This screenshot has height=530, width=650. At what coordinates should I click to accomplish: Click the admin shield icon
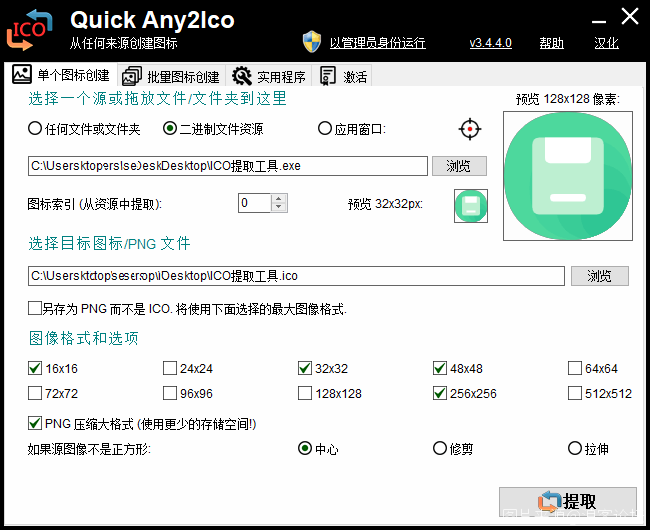point(312,42)
